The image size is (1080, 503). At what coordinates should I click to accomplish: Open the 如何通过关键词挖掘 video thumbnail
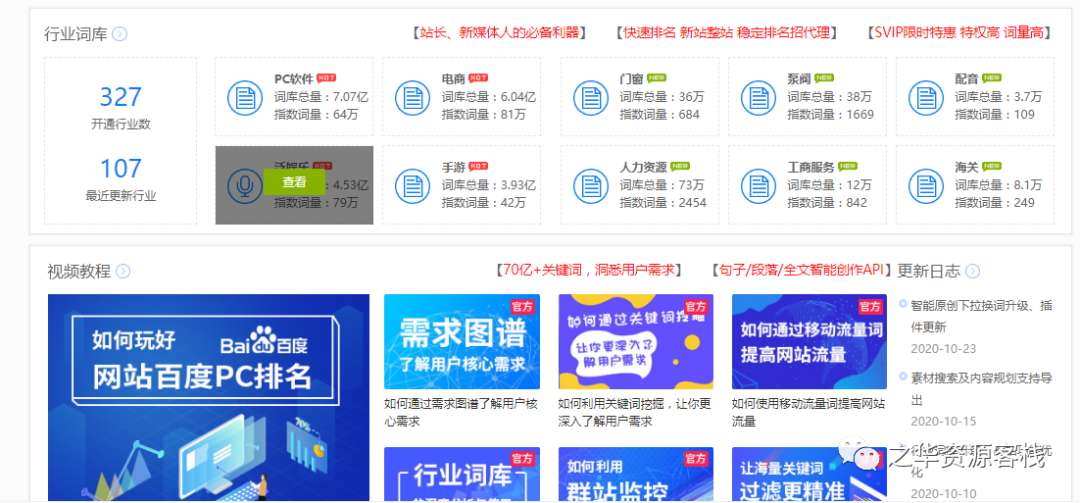tap(636, 342)
